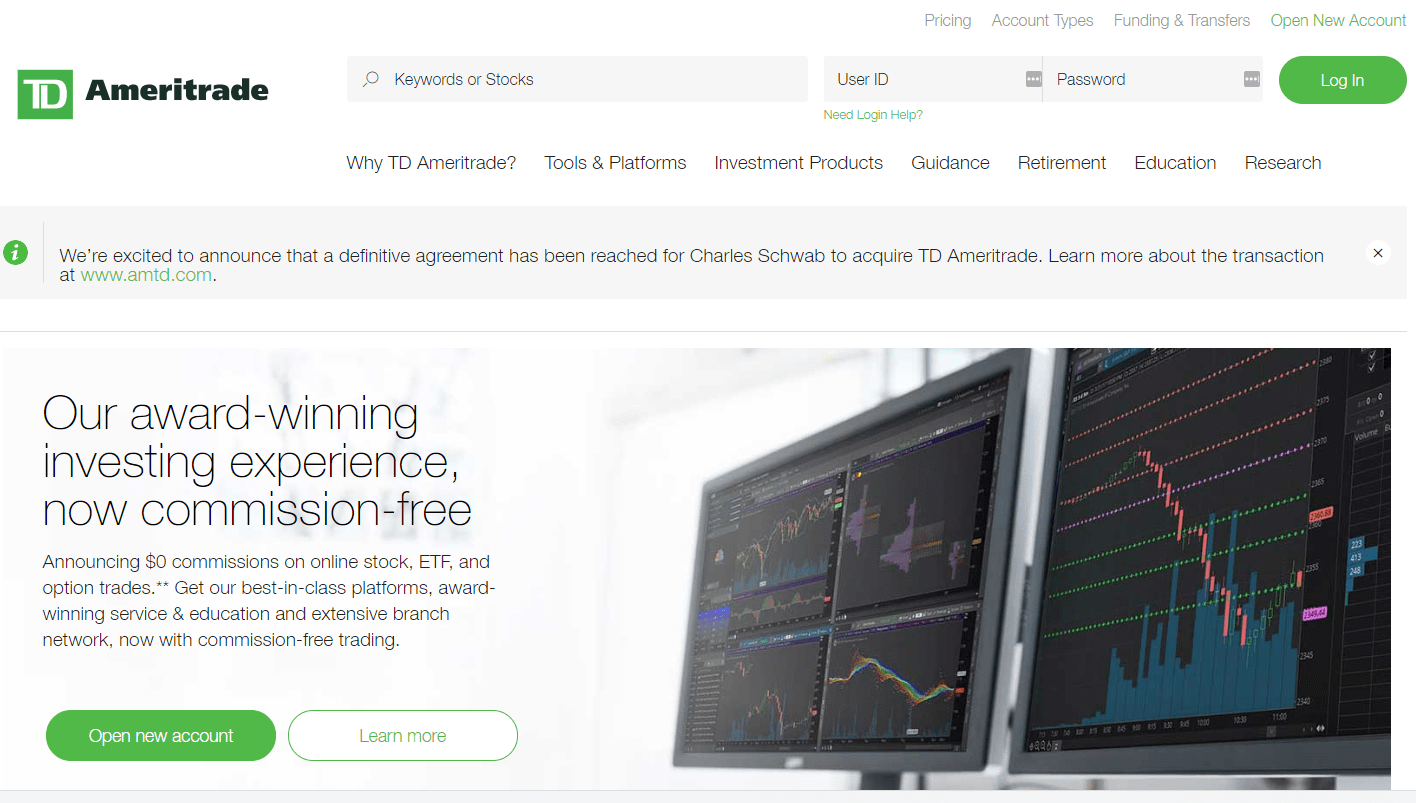Open the Guidance menu

[950, 163]
